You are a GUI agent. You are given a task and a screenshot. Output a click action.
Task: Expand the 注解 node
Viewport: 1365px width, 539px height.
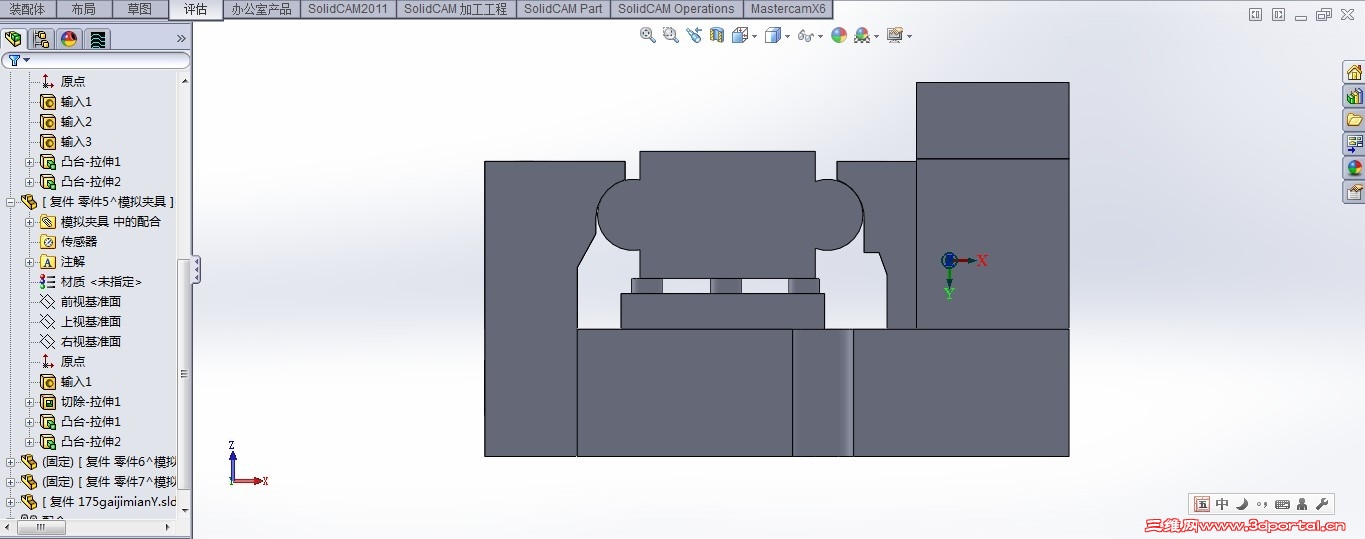pyautogui.click(x=30, y=262)
